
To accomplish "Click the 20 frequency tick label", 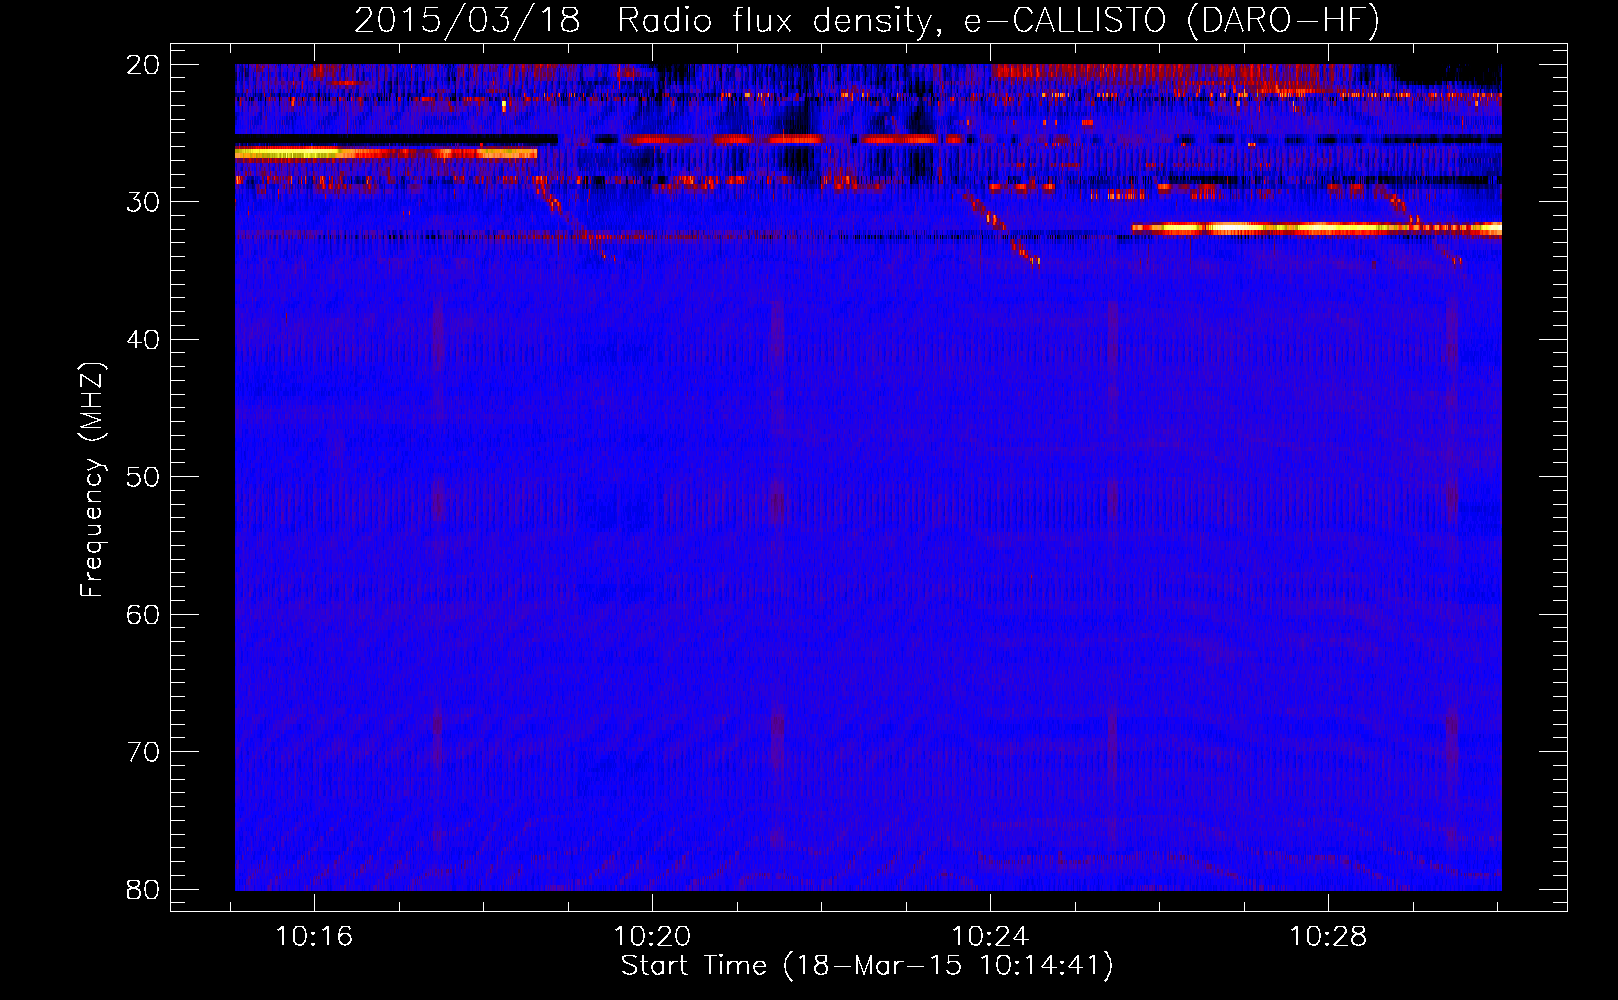I will (x=143, y=65).
